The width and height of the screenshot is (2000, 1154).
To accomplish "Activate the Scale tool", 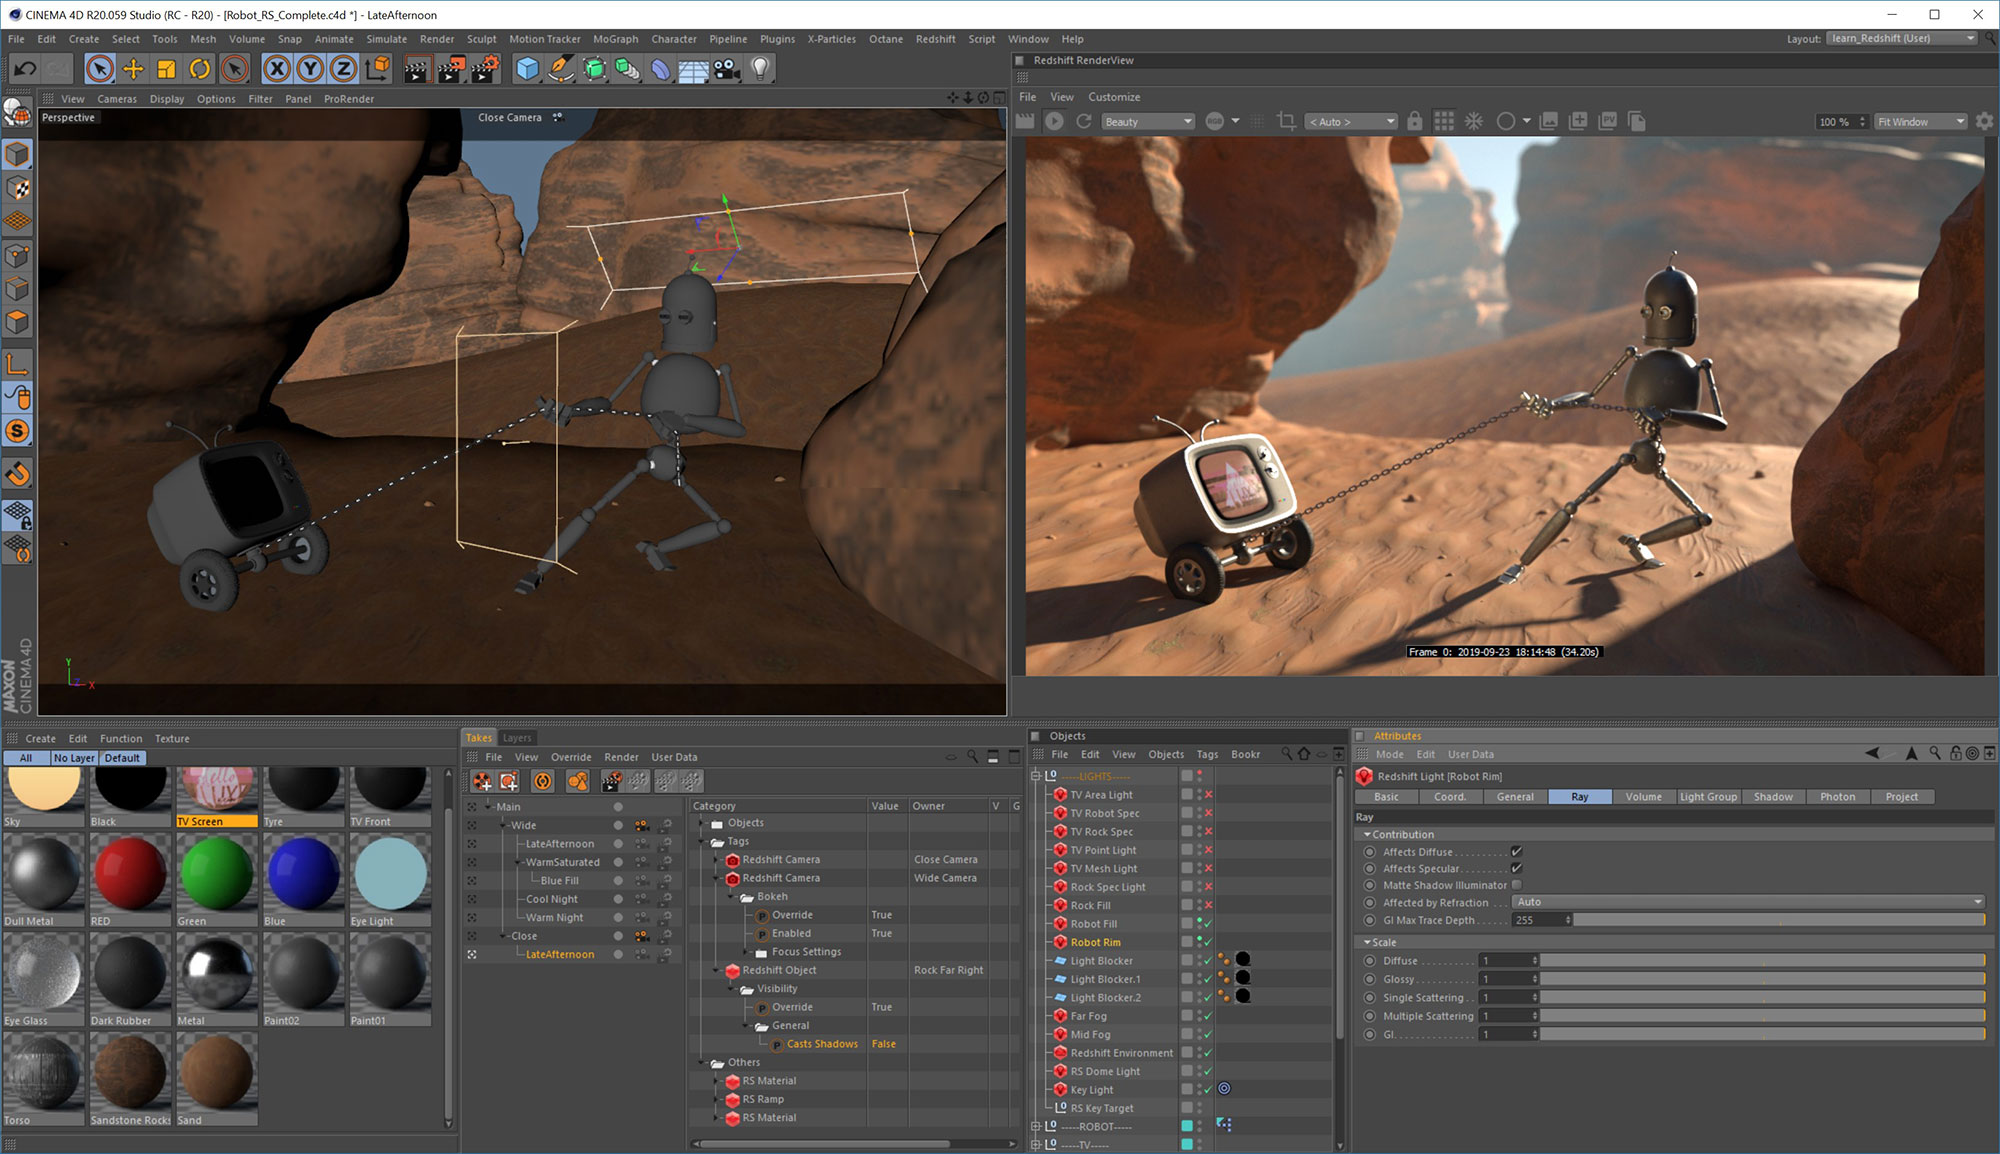I will [x=166, y=68].
